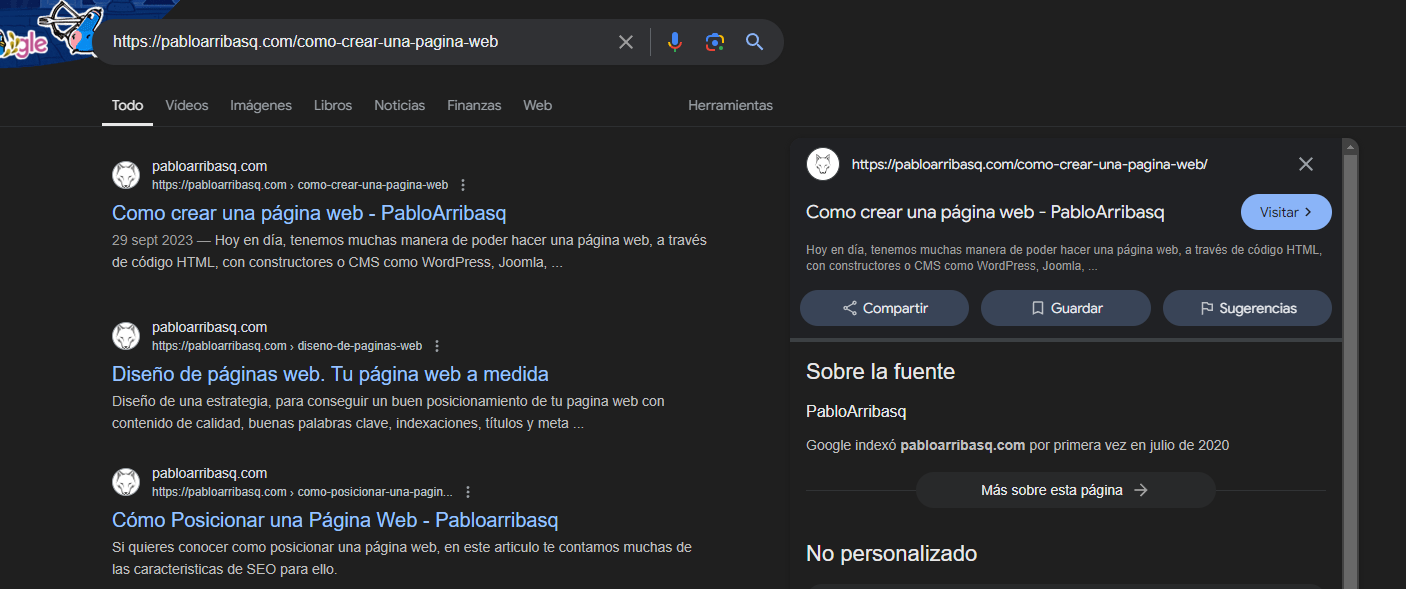This screenshot has height=589, width=1406.
Task: Open Google Lens image search icon
Action: [x=714, y=42]
